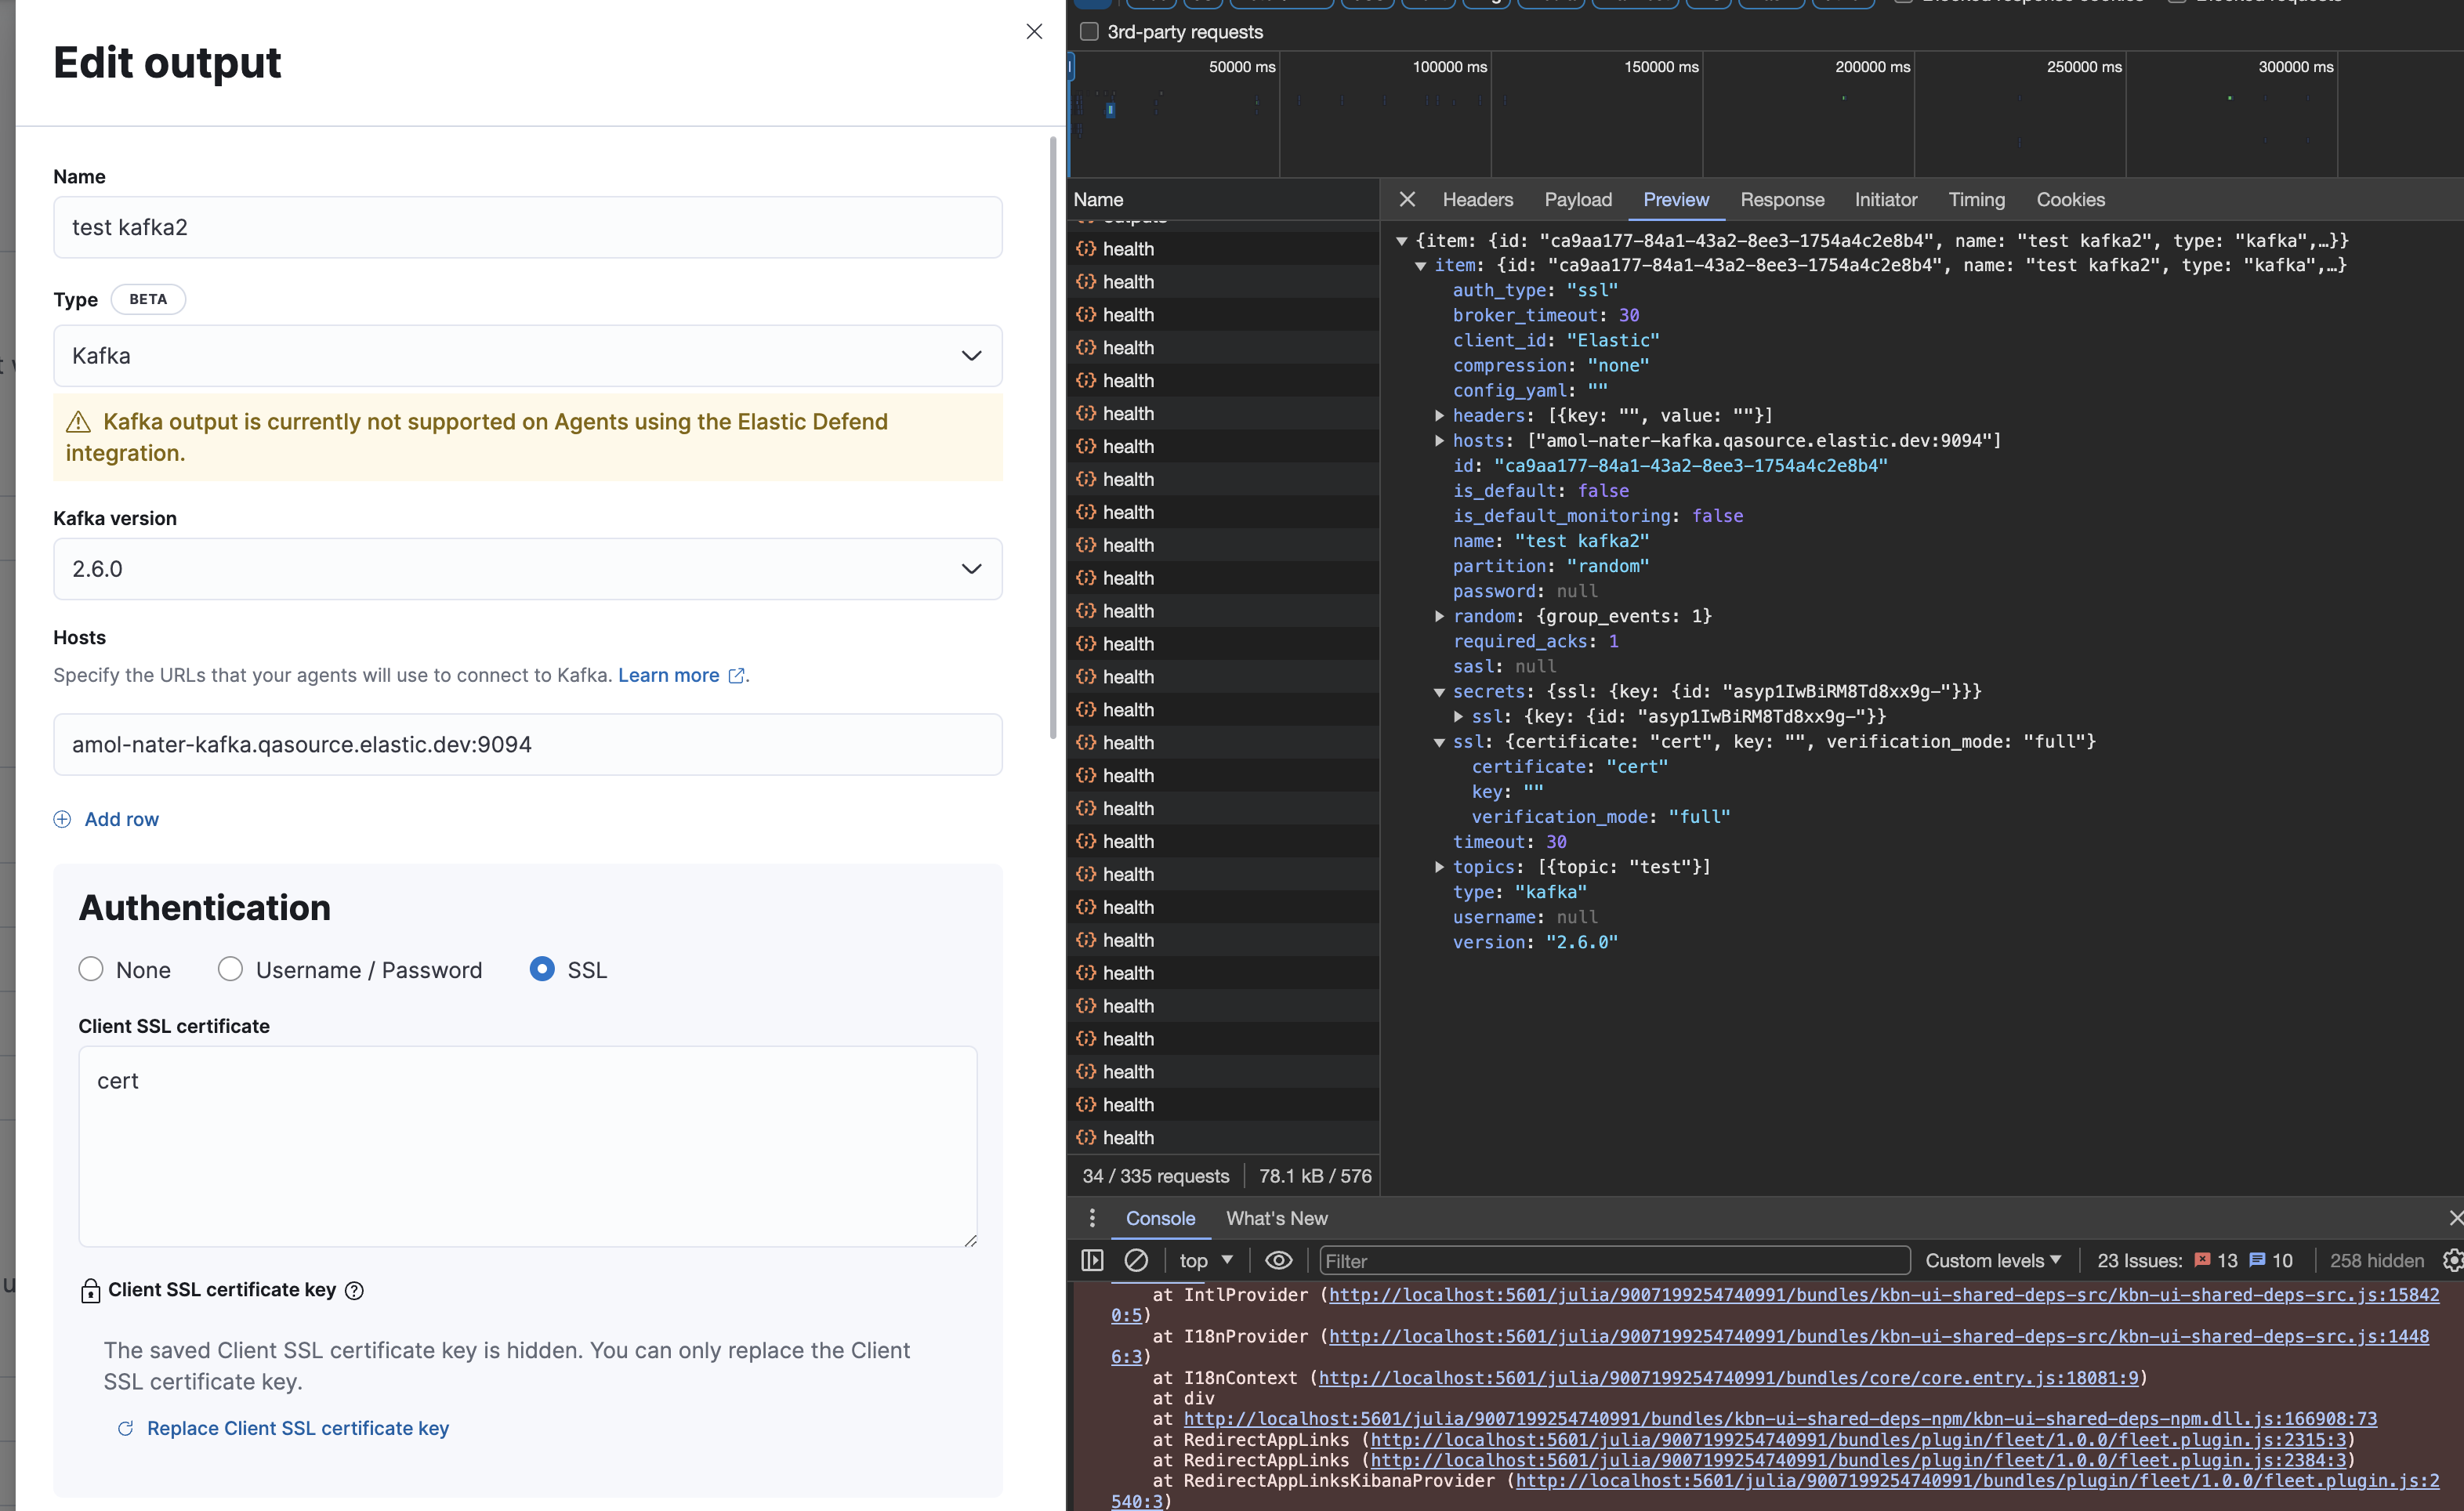Switch to the Headers tab
2464x1511 pixels.
point(1477,199)
